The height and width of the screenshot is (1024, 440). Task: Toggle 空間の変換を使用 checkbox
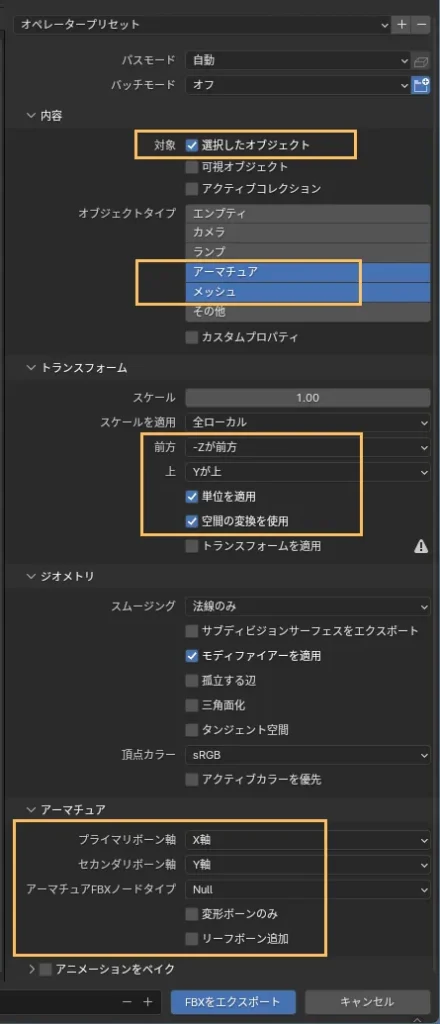[x=191, y=521]
